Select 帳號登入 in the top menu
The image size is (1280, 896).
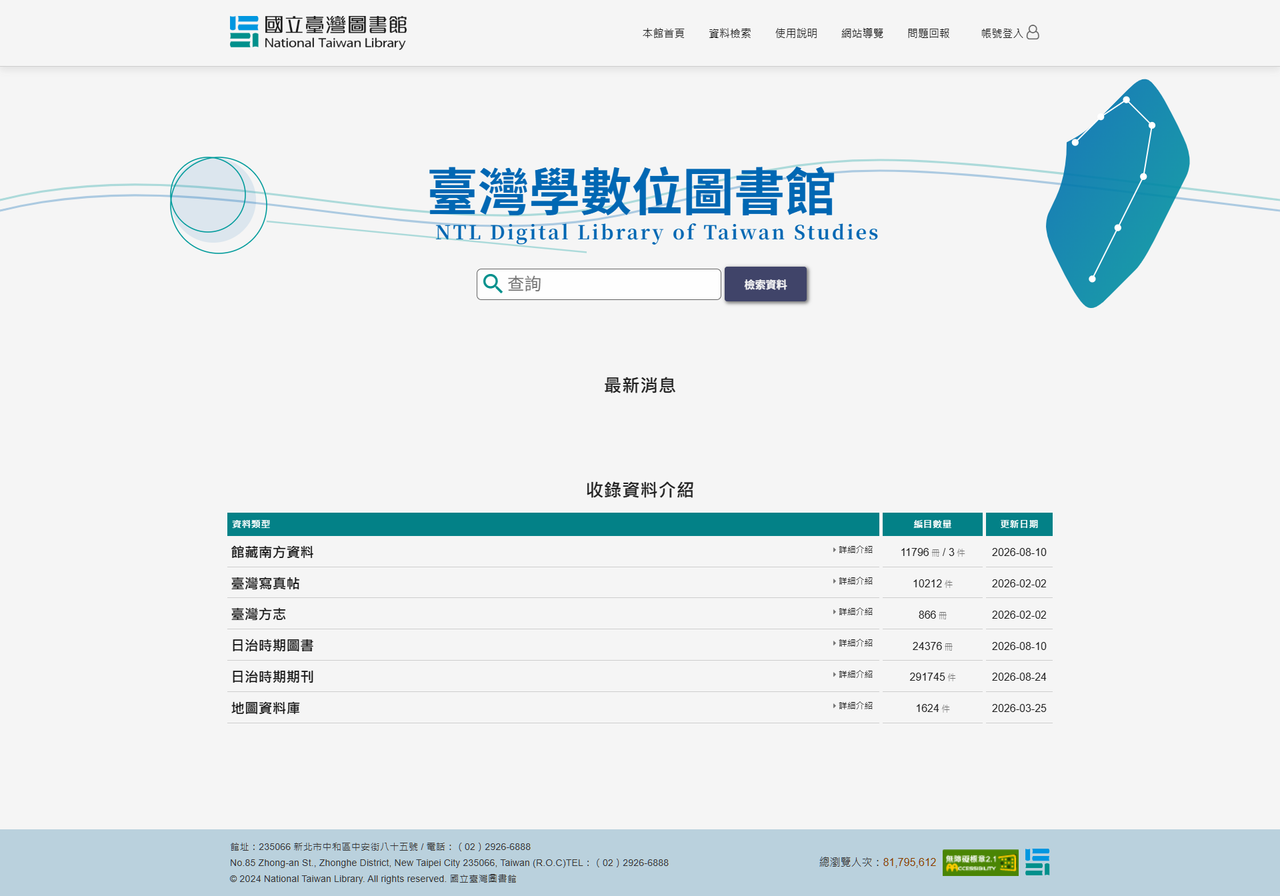coord(1002,33)
